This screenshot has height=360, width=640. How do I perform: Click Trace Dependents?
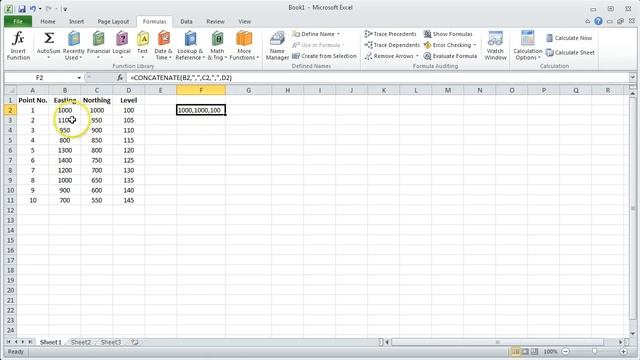[x=392, y=45]
